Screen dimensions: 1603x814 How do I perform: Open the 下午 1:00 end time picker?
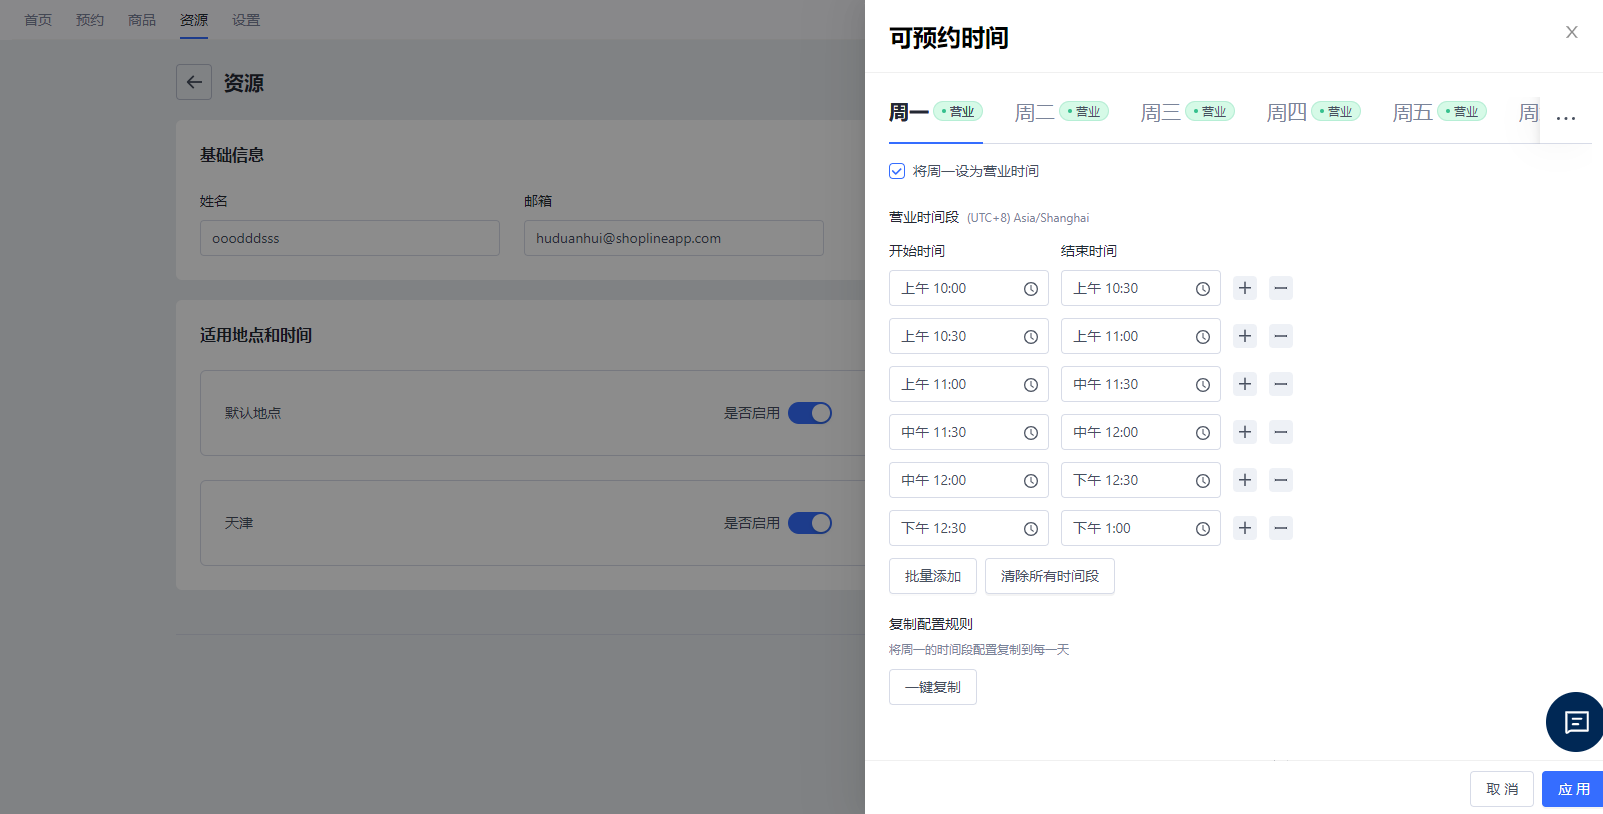tap(1140, 528)
